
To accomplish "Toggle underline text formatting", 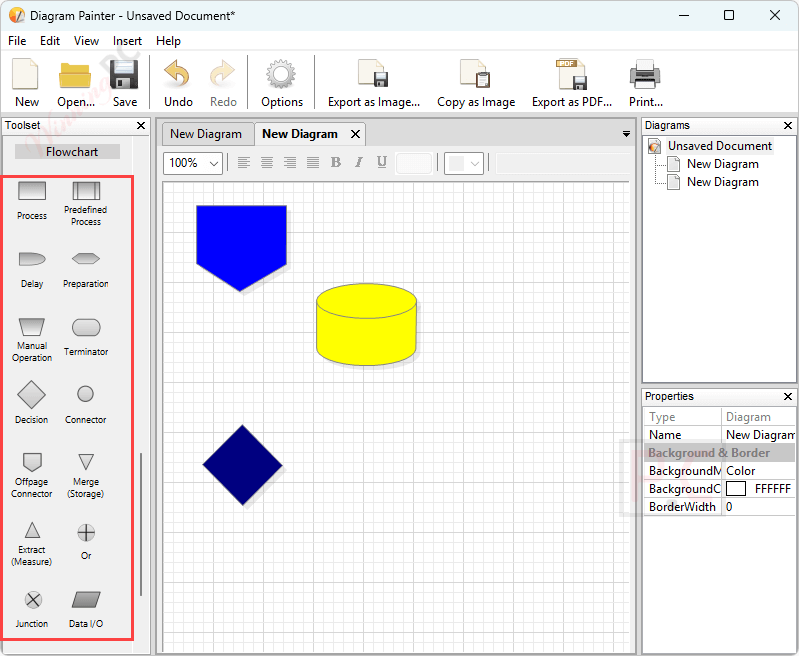I will (382, 163).
